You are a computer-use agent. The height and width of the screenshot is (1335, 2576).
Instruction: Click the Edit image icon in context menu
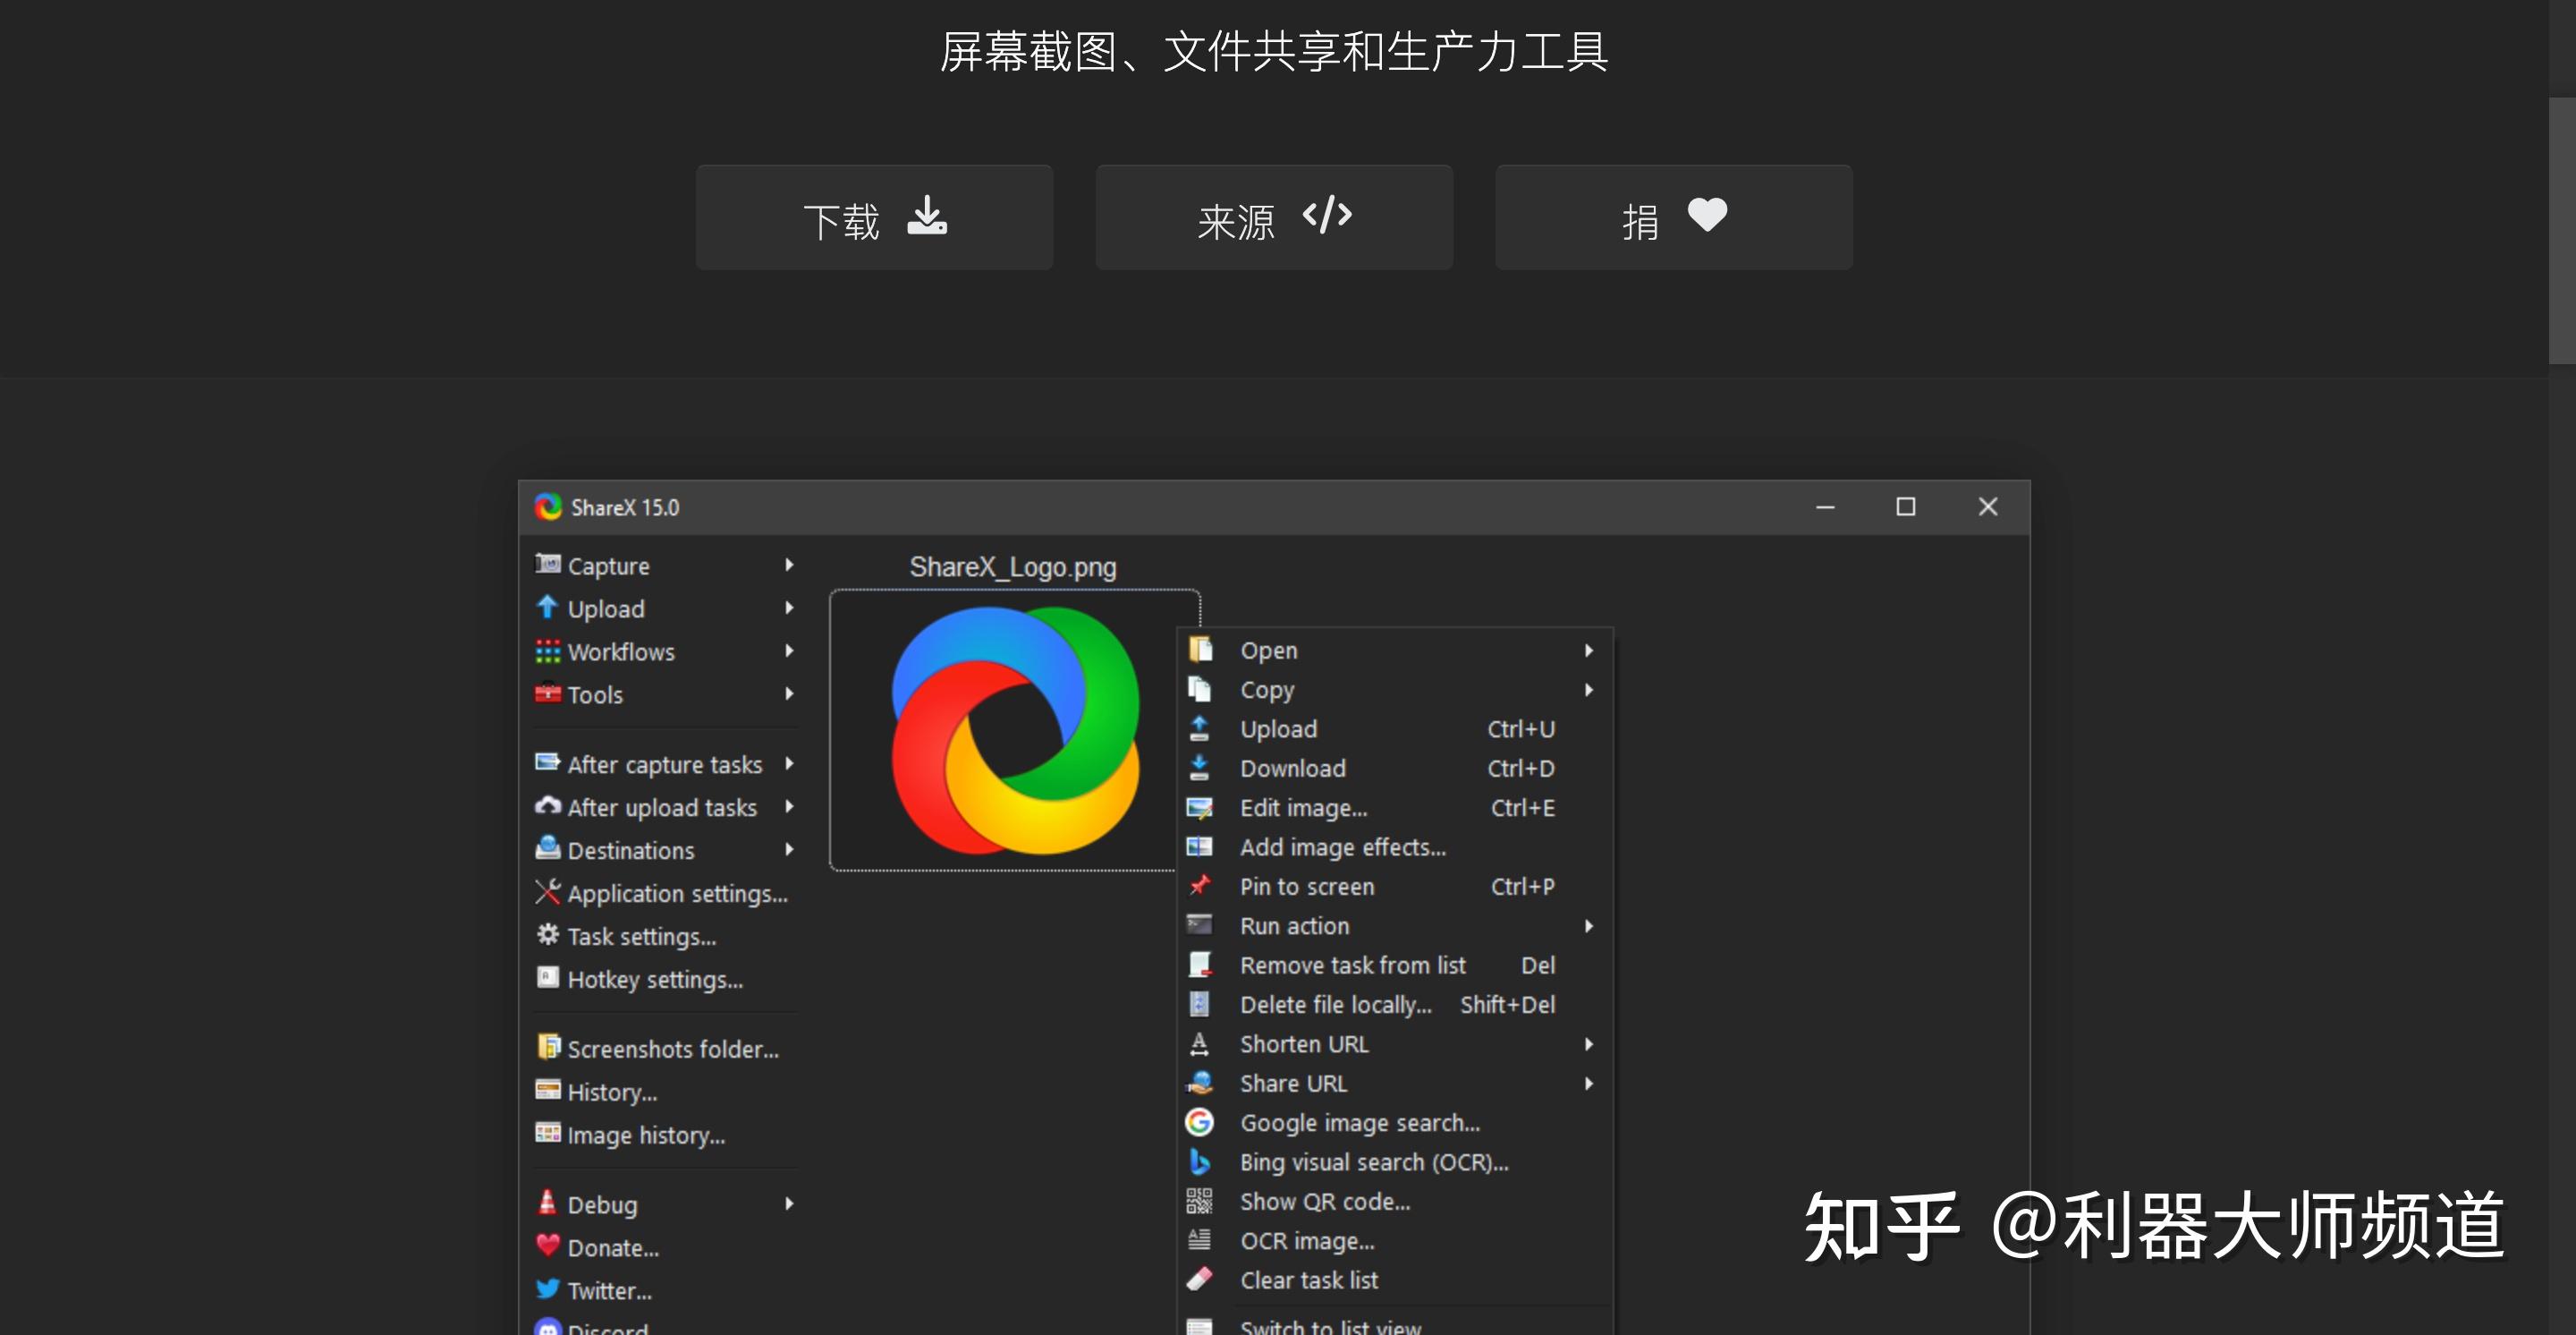click(x=1200, y=807)
